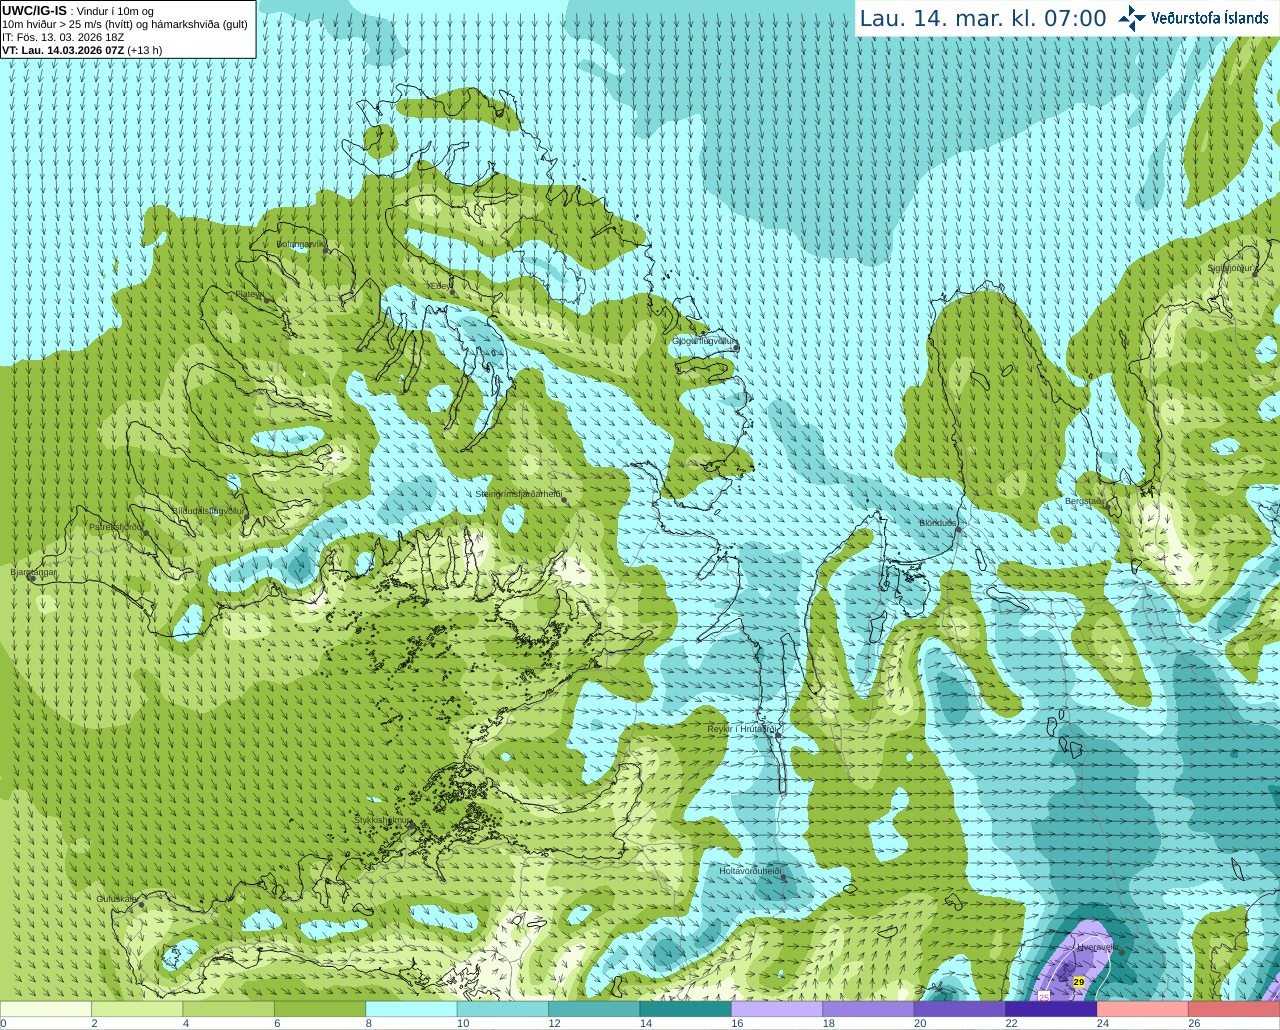The image size is (1280, 1030).
Task: Click the yellow 29 maximum gust marker
Action: point(1078,982)
